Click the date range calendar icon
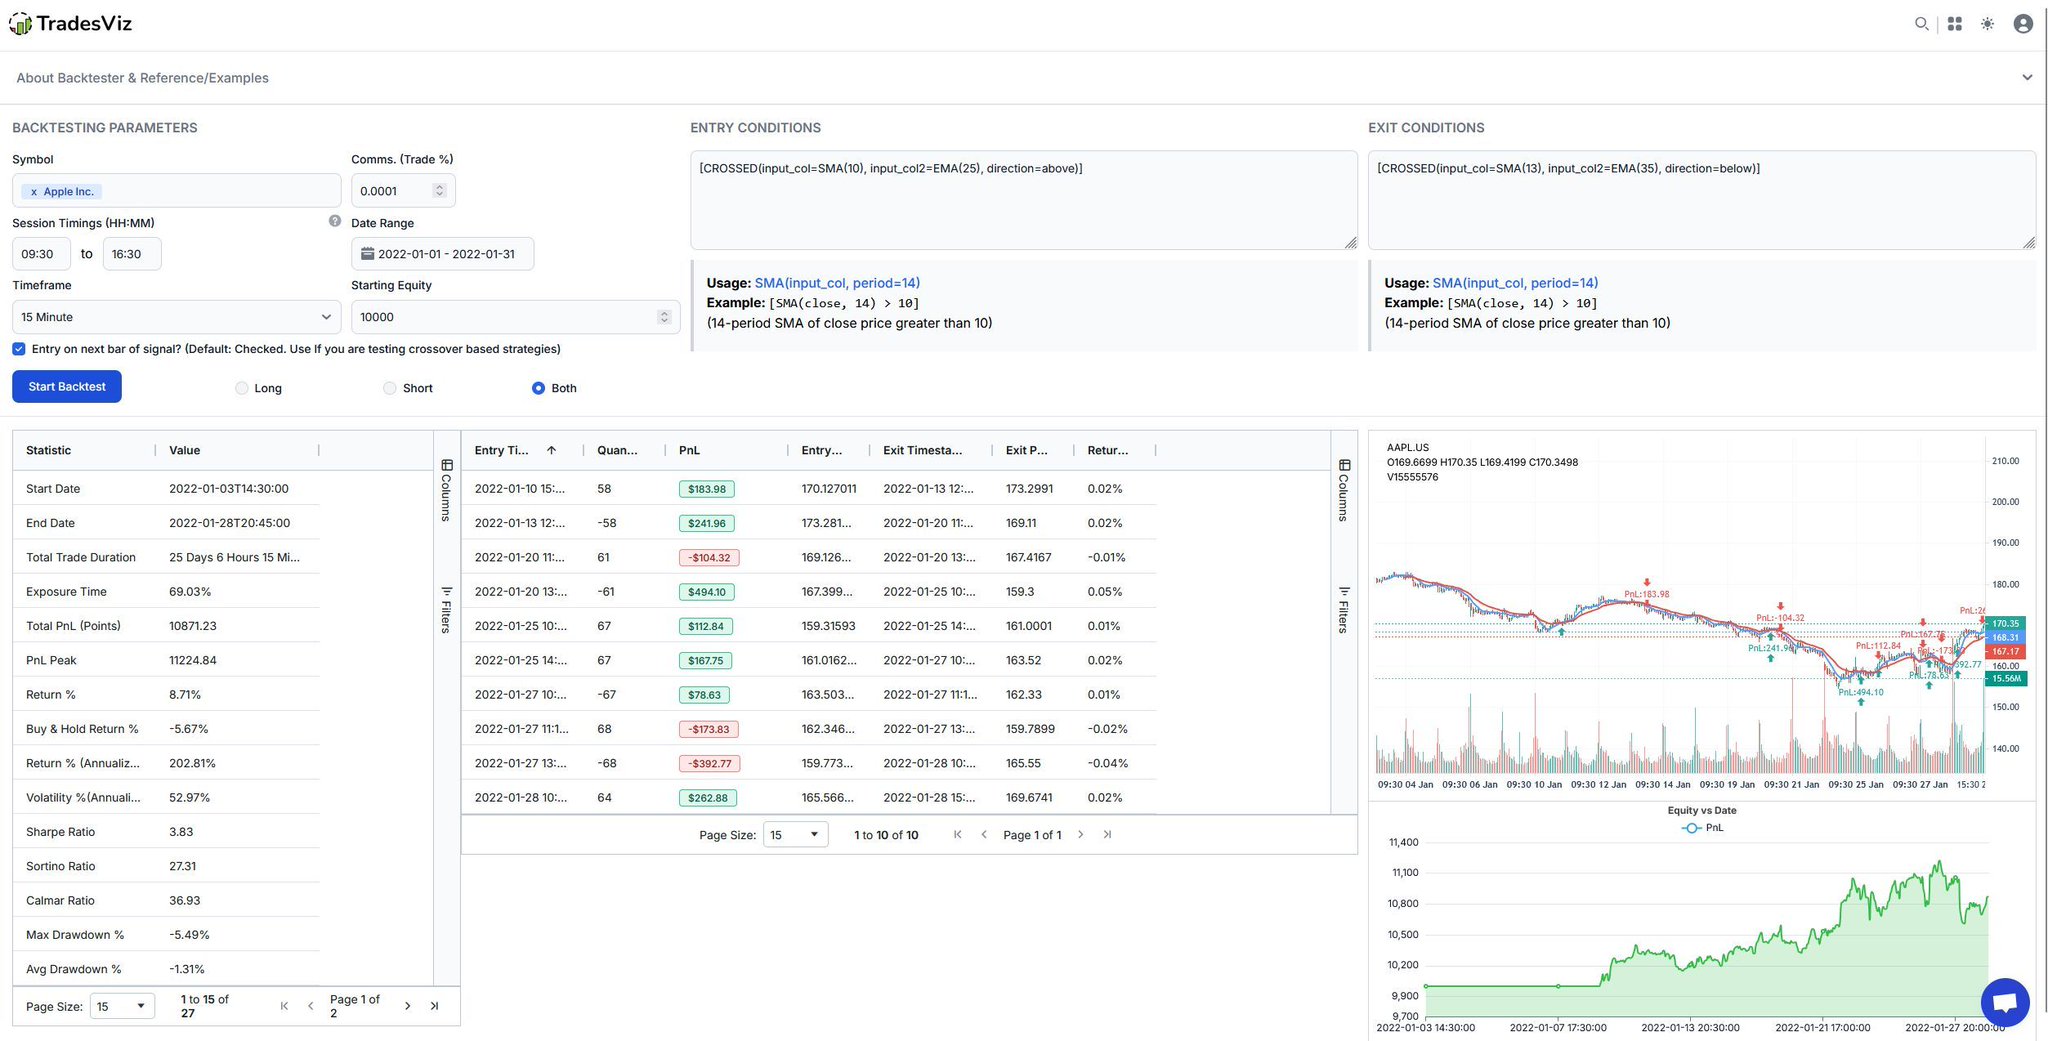The width and height of the screenshot is (2048, 1041). (x=367, y=254)
